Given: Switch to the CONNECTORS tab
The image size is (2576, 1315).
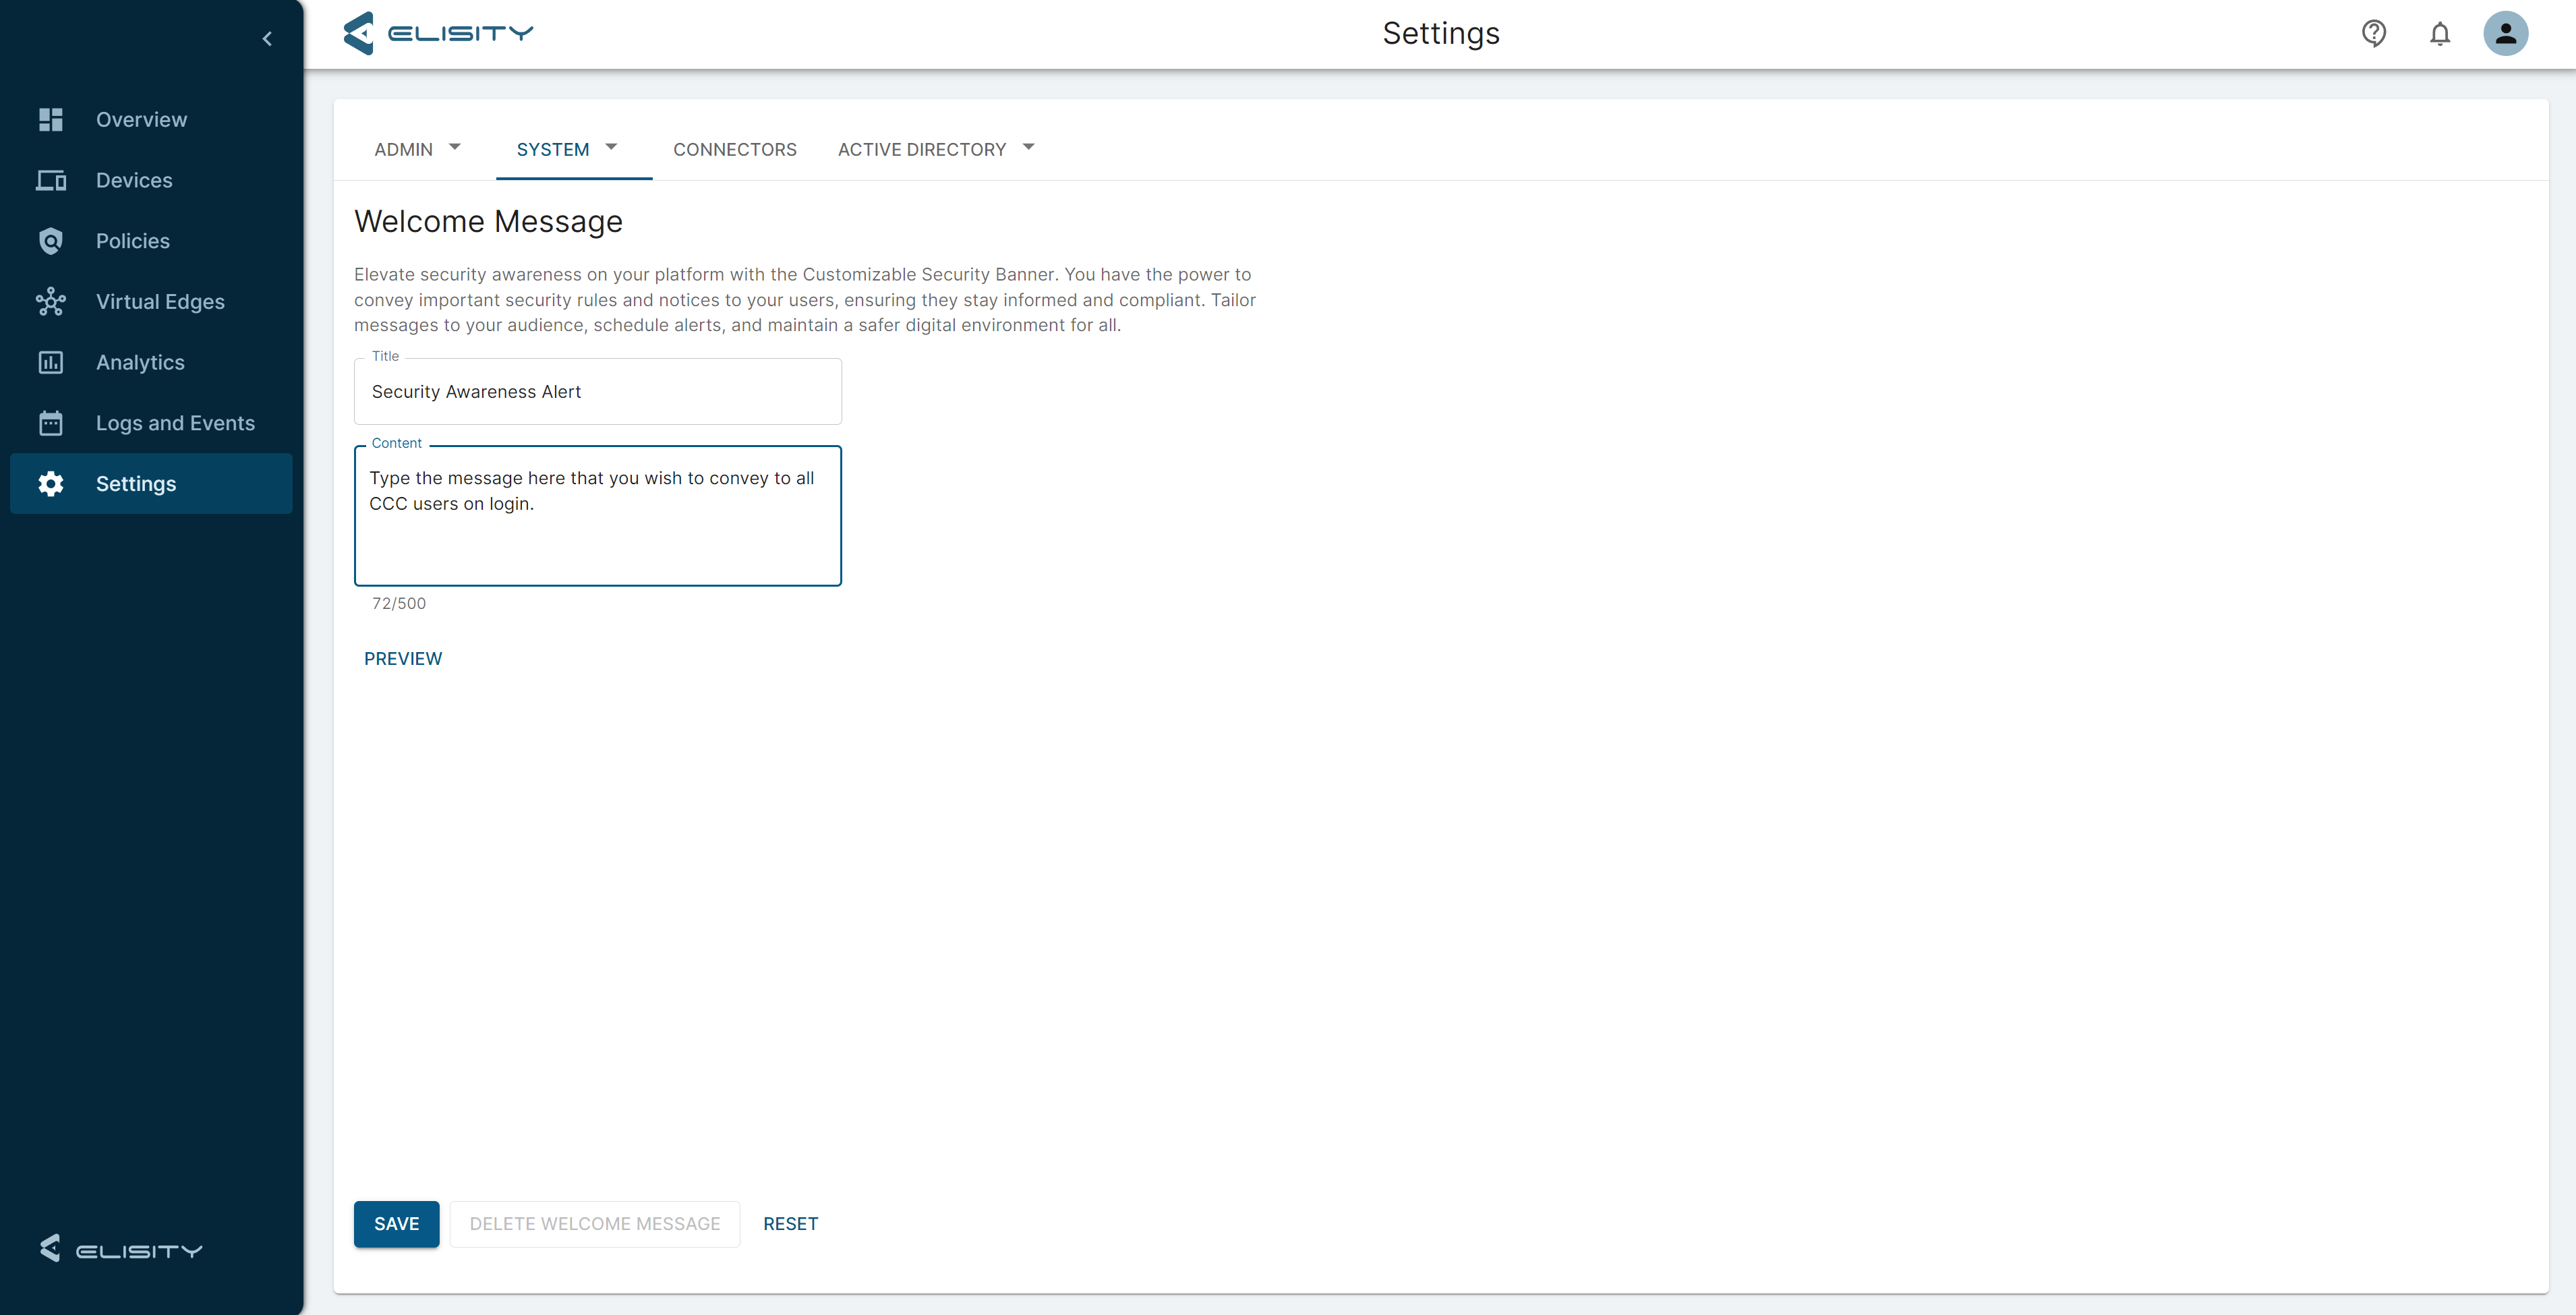Looking at the screenshot, I should tap(734, 149).
